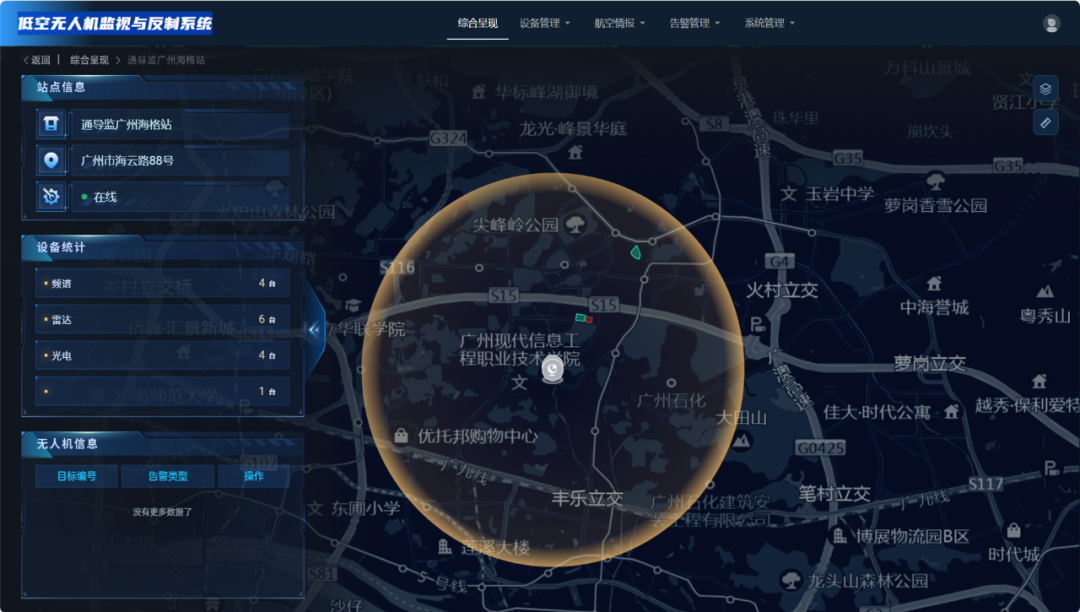1080x612 pixels.
Task: Select the 频谱 device row
Action: coord(163,283)
